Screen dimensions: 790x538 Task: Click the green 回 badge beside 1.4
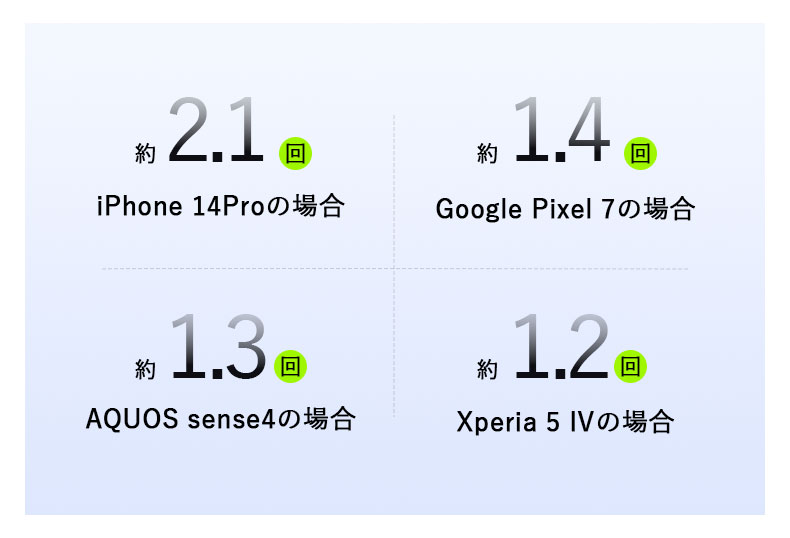640,154
